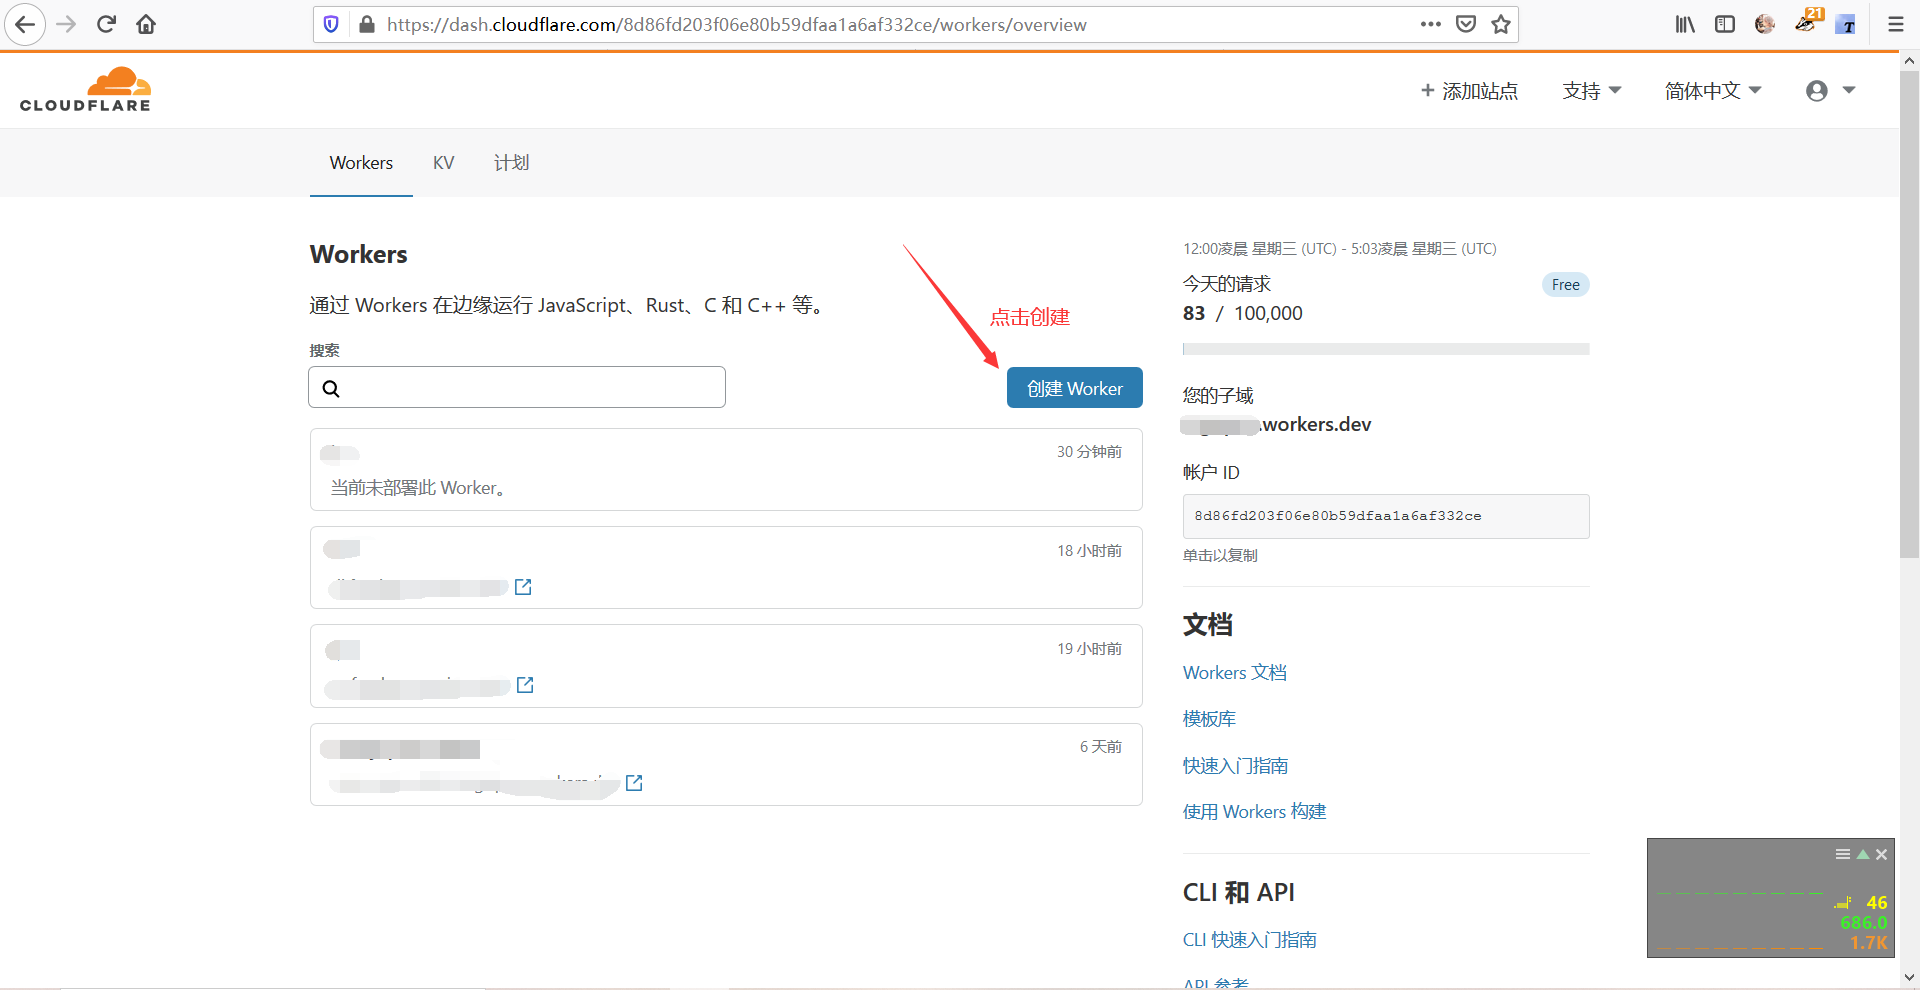Open external link for the 19 小时前 worker
1920x990 pixels.
pyautogui.click(x=525, y=685)
